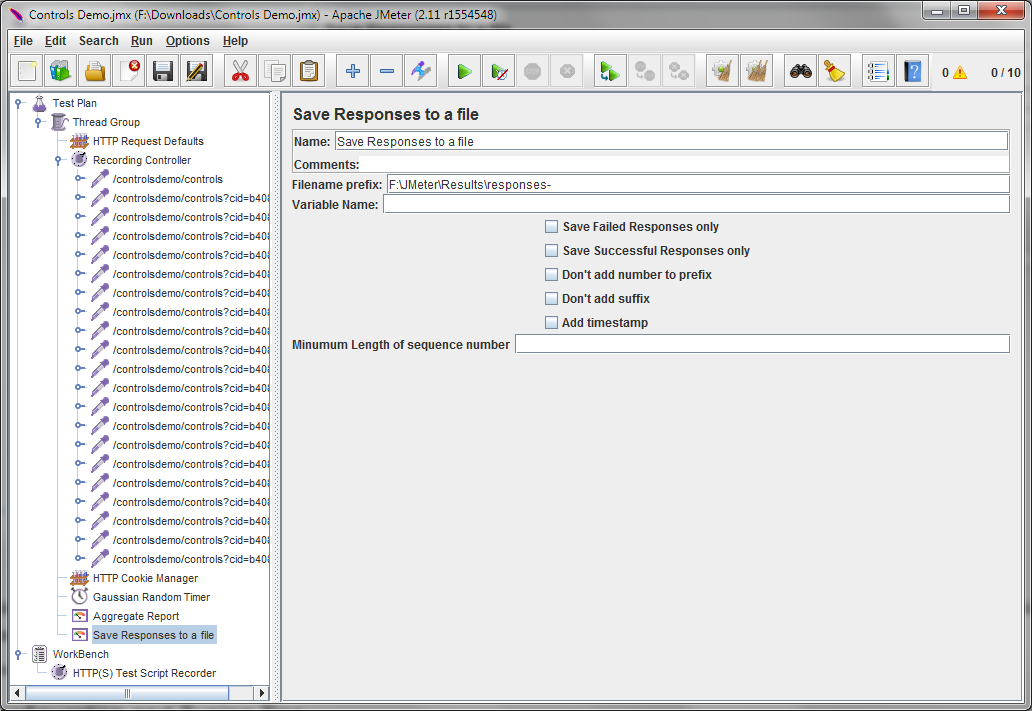Select the Recording Controller label
This screenshot has height=711, width=1032.
click(x=142, y=160)
